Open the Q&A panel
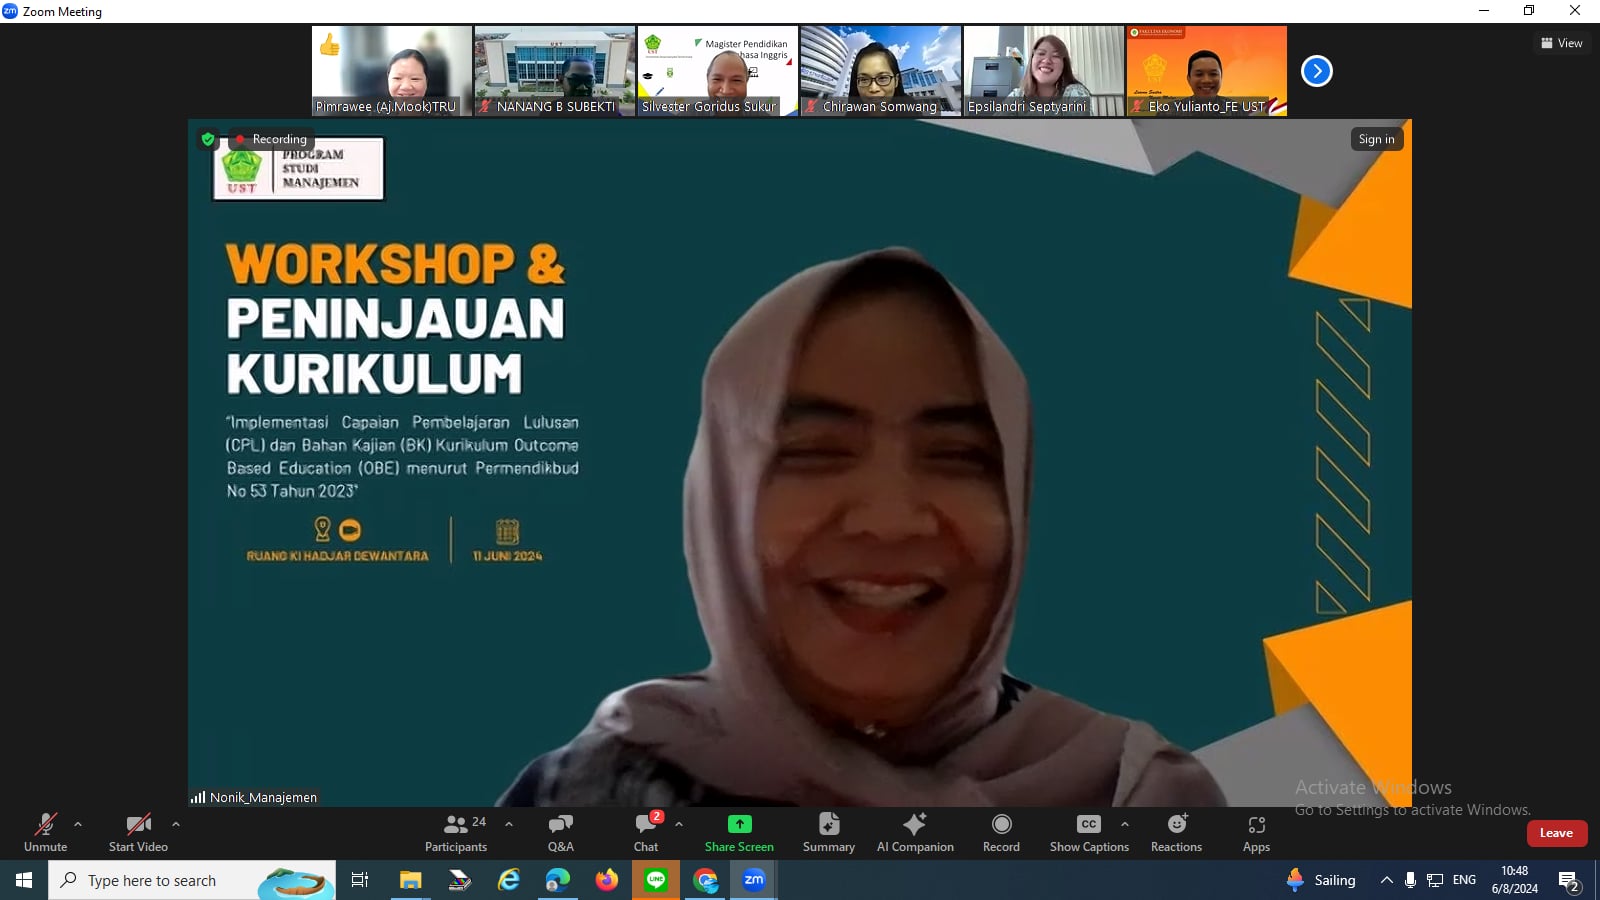Viewport: 1600px width, 900px height. [560, 832]
